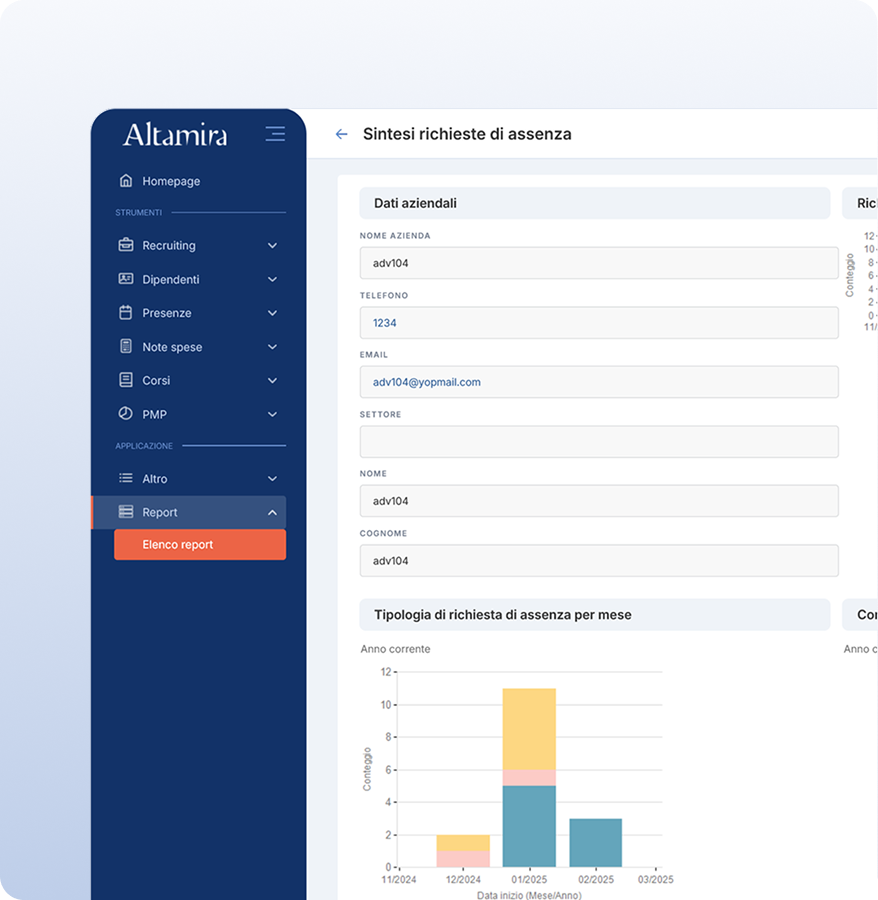Expand the Altro submenu chevron

(x=272, y=479)
